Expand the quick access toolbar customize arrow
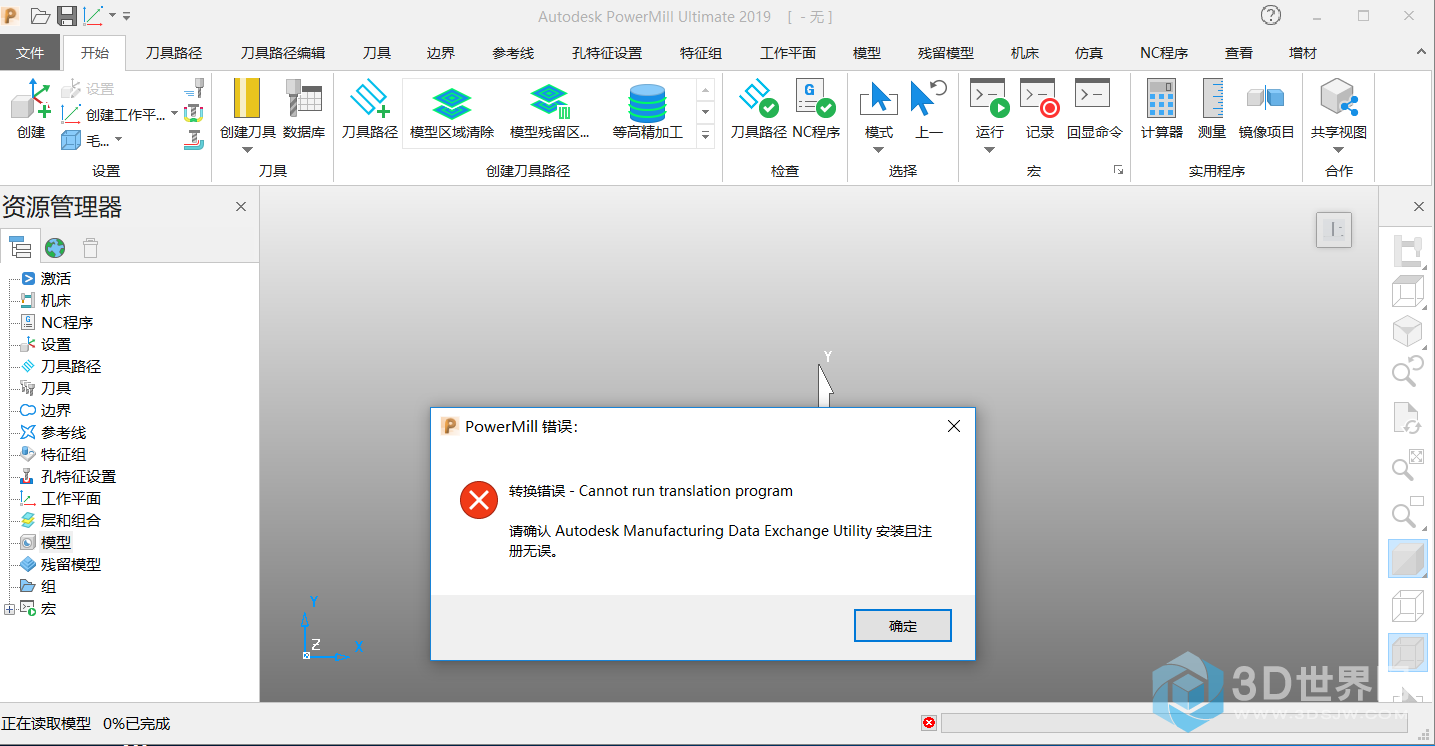Viewport: 1435px width, 746px height. point(127,17)
